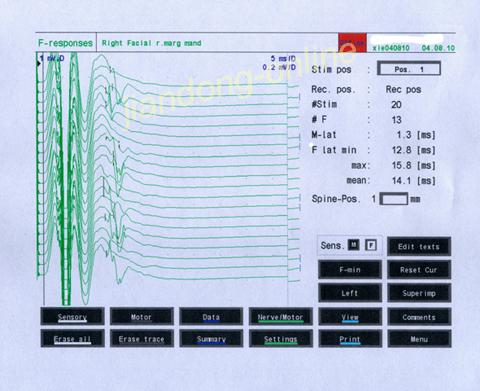Click Erase trace button
Viewport: 480px width, 391px height.
142,338
